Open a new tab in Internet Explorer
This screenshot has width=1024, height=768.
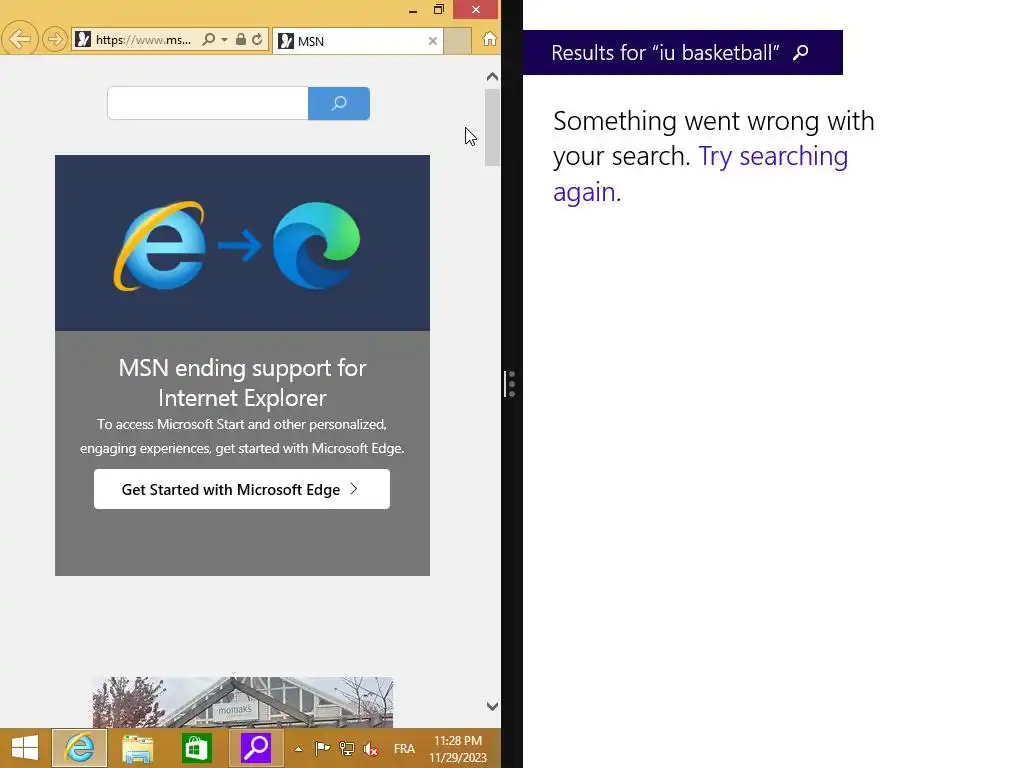457,41
